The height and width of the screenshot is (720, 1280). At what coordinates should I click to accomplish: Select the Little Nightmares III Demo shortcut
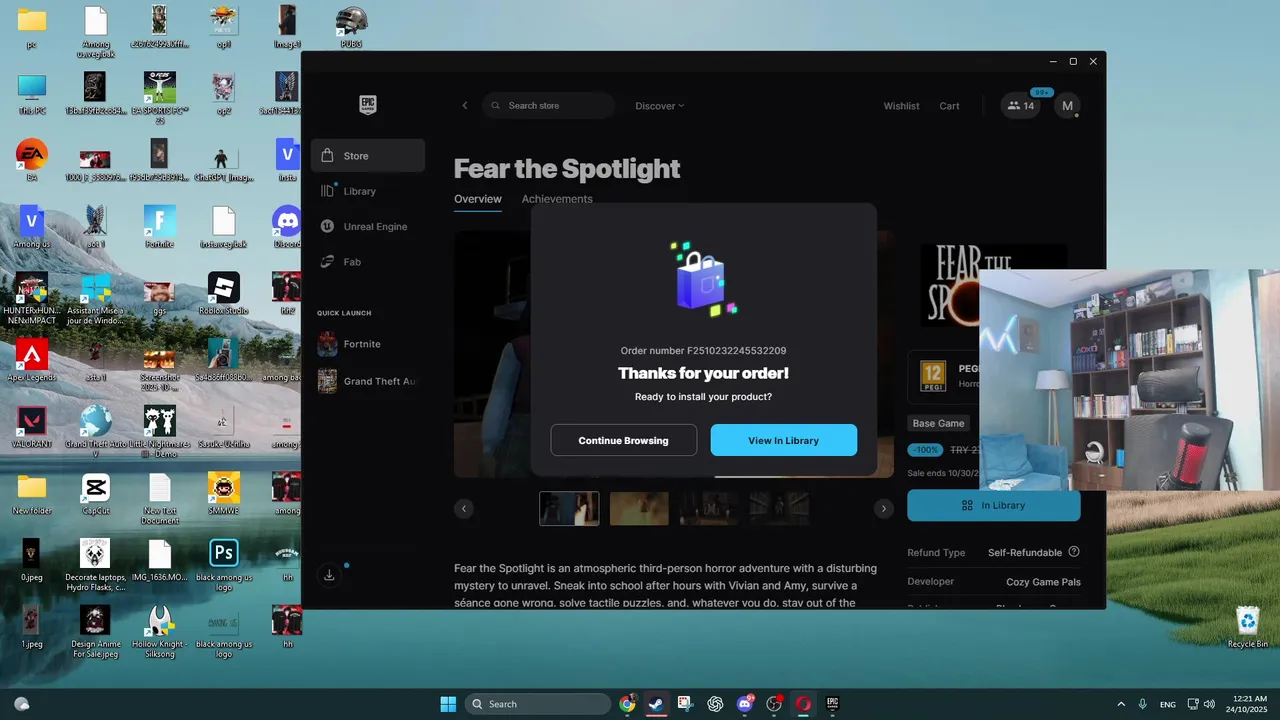[159, 432]
